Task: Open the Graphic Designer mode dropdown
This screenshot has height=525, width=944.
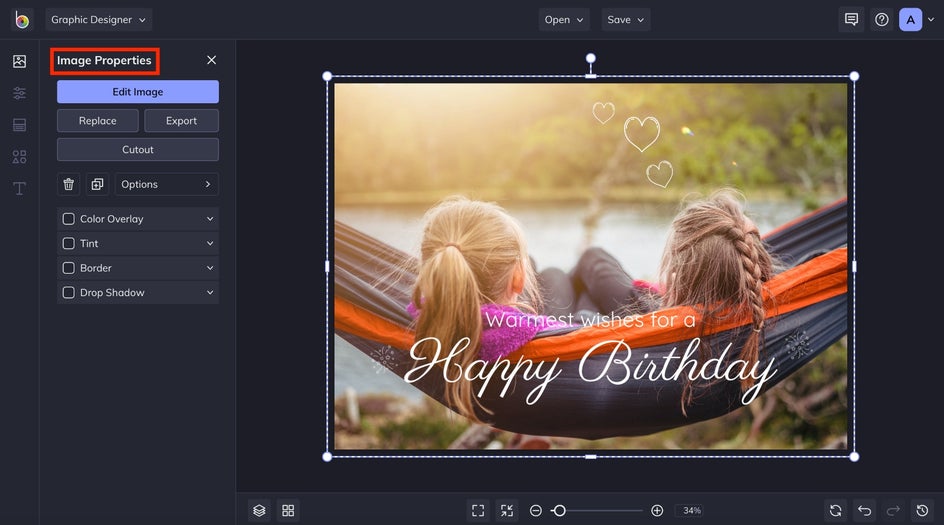Action: 99,20
